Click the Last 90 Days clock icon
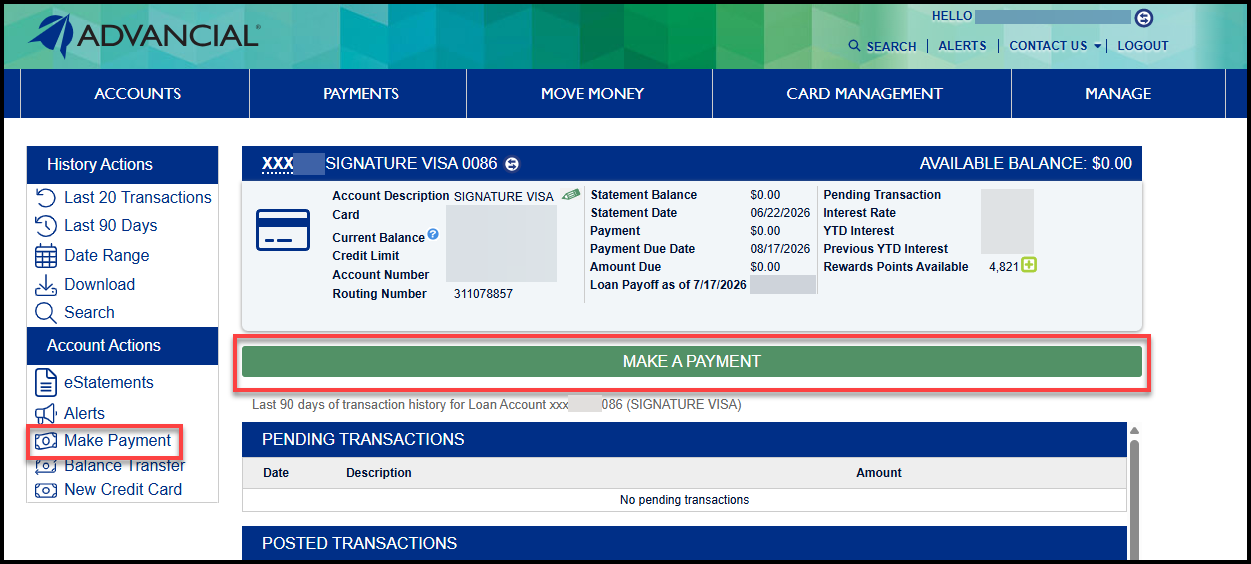Viewport: 1251px width, 564px height. [46, 226]
